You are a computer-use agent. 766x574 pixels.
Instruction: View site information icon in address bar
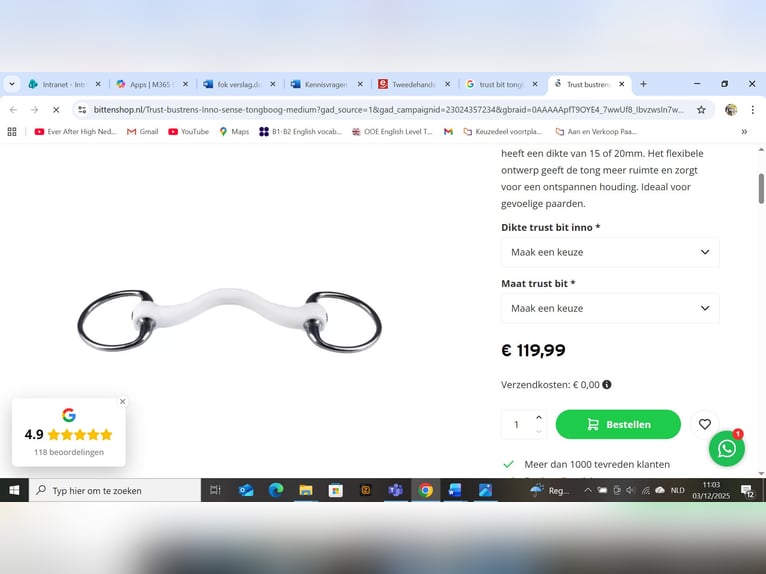(82, 110)
